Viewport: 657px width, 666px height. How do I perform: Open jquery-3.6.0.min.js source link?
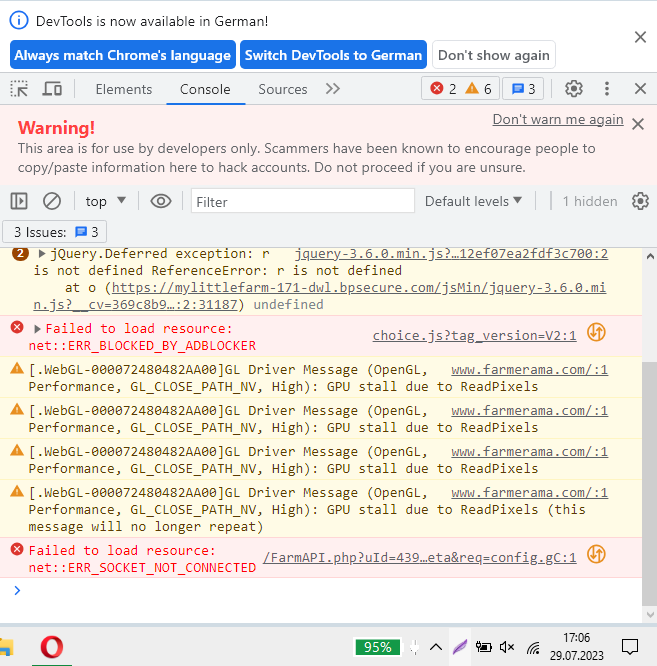point(451,254)
